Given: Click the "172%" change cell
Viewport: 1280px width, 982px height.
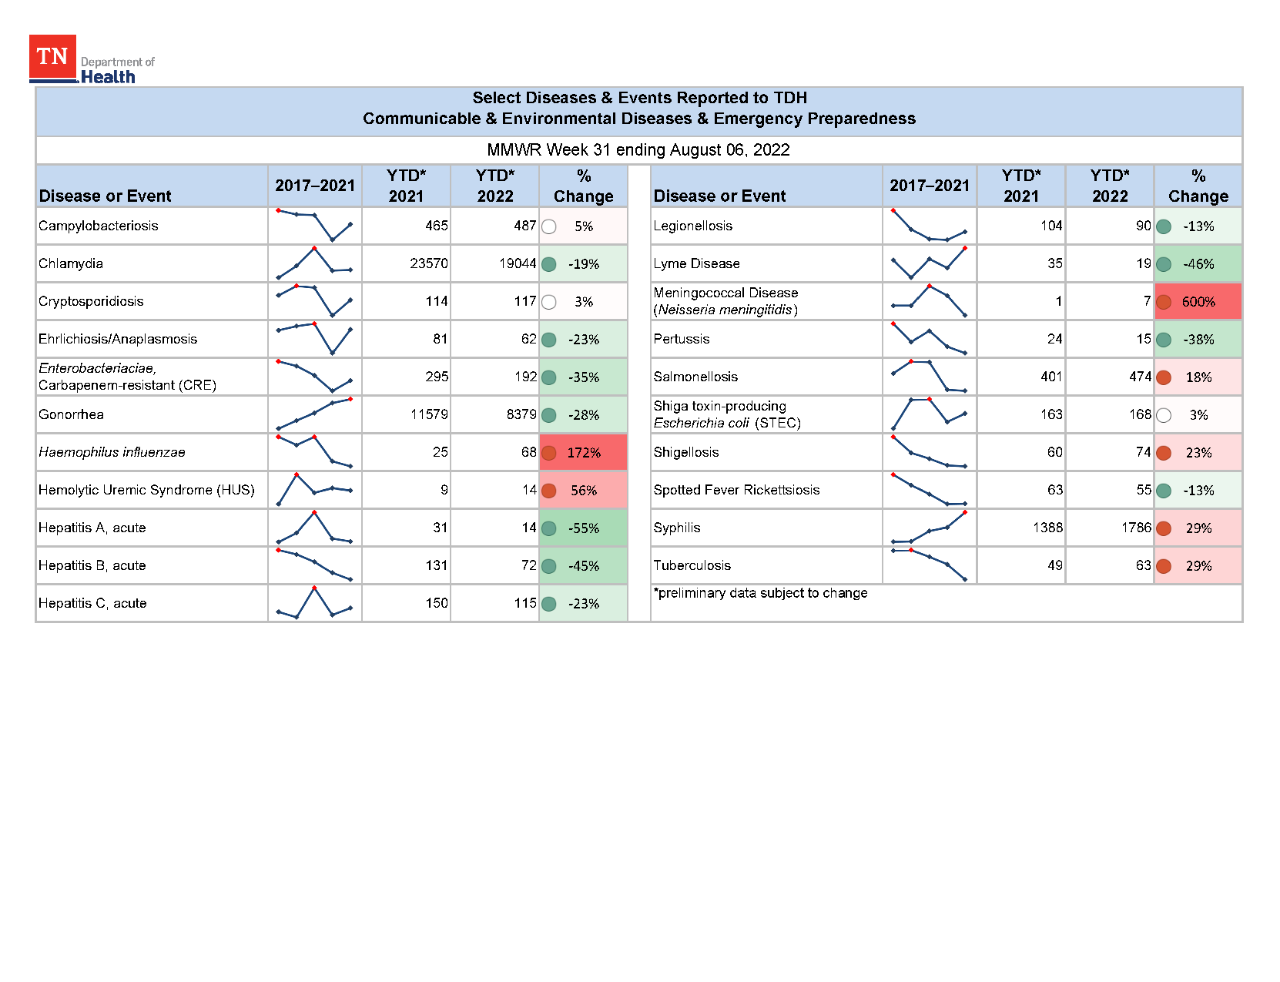Looking at the screenshot, I should click(x=584, y=453).
